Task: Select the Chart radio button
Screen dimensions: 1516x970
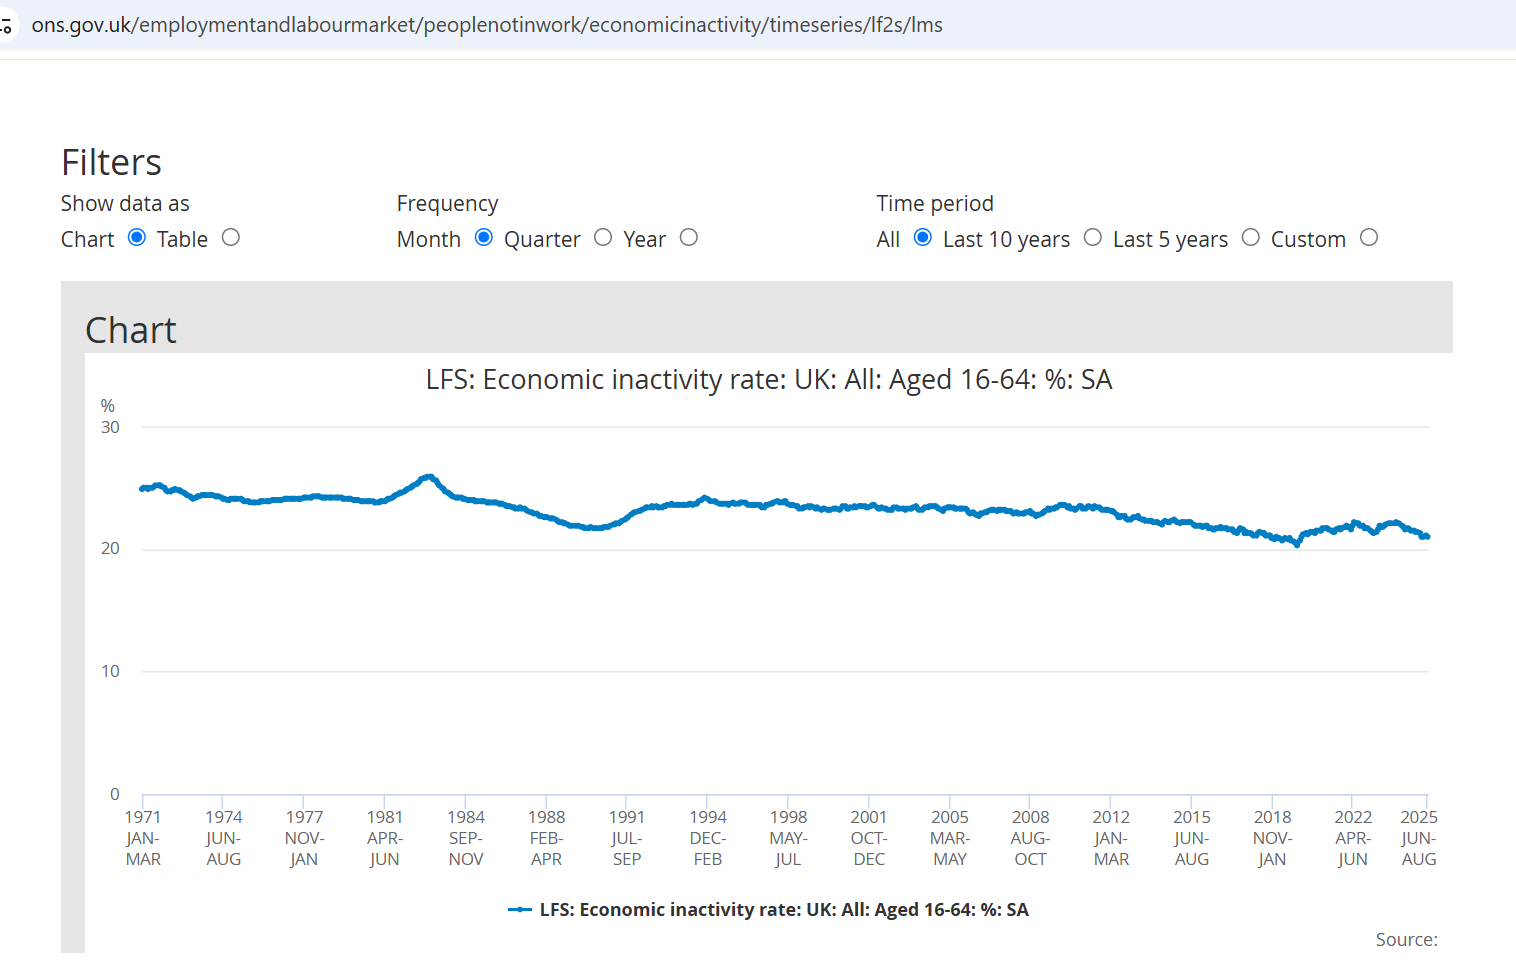Action: pos(137,238)
